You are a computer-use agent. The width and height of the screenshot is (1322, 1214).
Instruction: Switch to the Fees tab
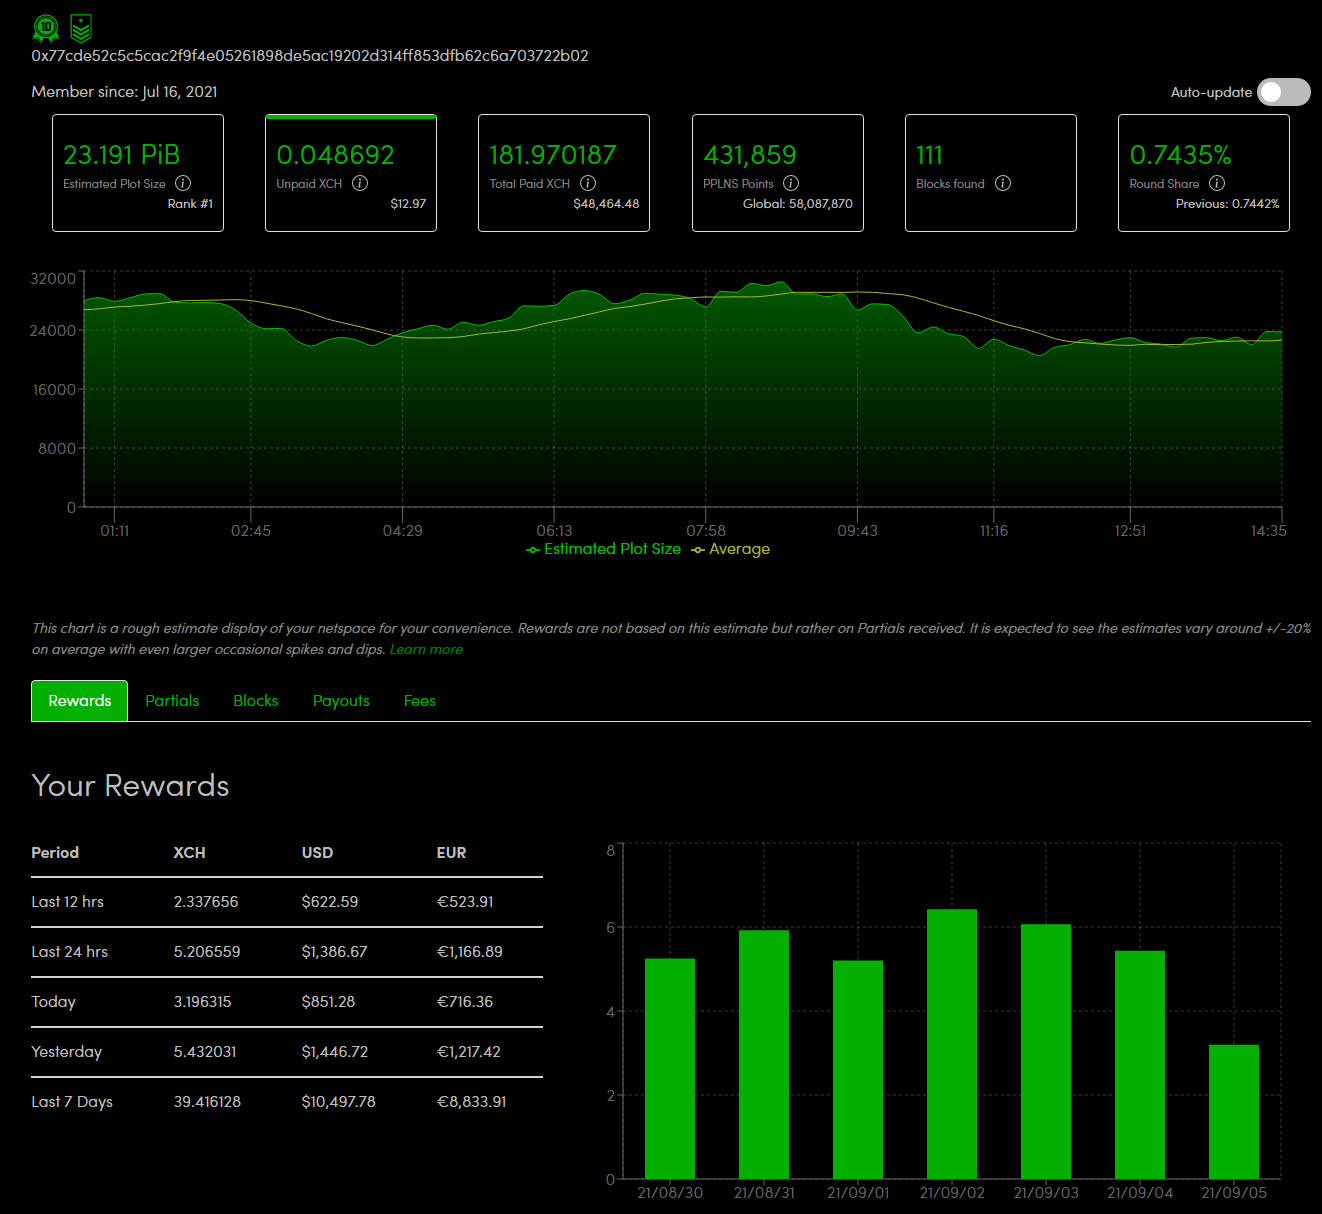420,701
